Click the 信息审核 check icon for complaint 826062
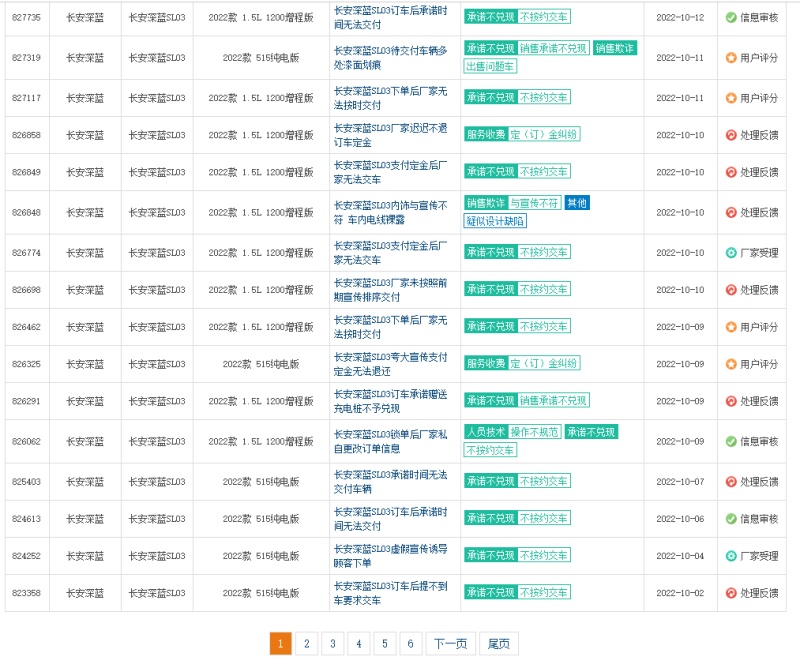This screenshot has height=668, width=800. point(731,441)
